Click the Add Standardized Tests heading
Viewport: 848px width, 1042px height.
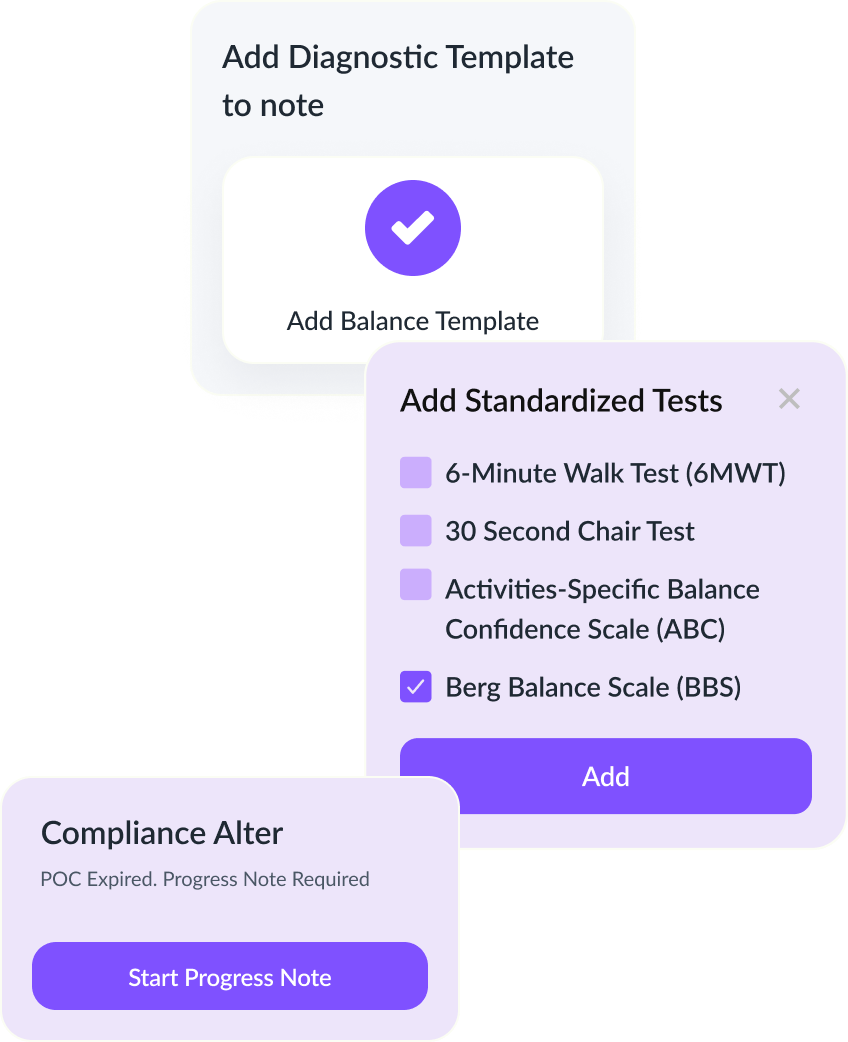[562, 401]
